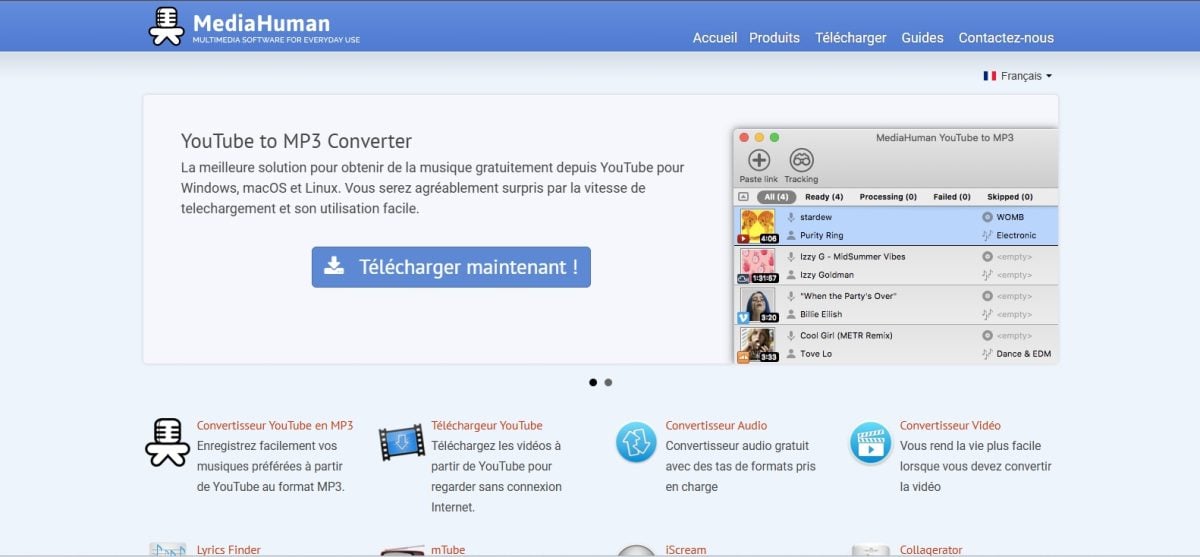The height and width of the screenshot is (557, 1200).
Task: Click the artist name "Izzy Goldman"
Action: point(827,275)
